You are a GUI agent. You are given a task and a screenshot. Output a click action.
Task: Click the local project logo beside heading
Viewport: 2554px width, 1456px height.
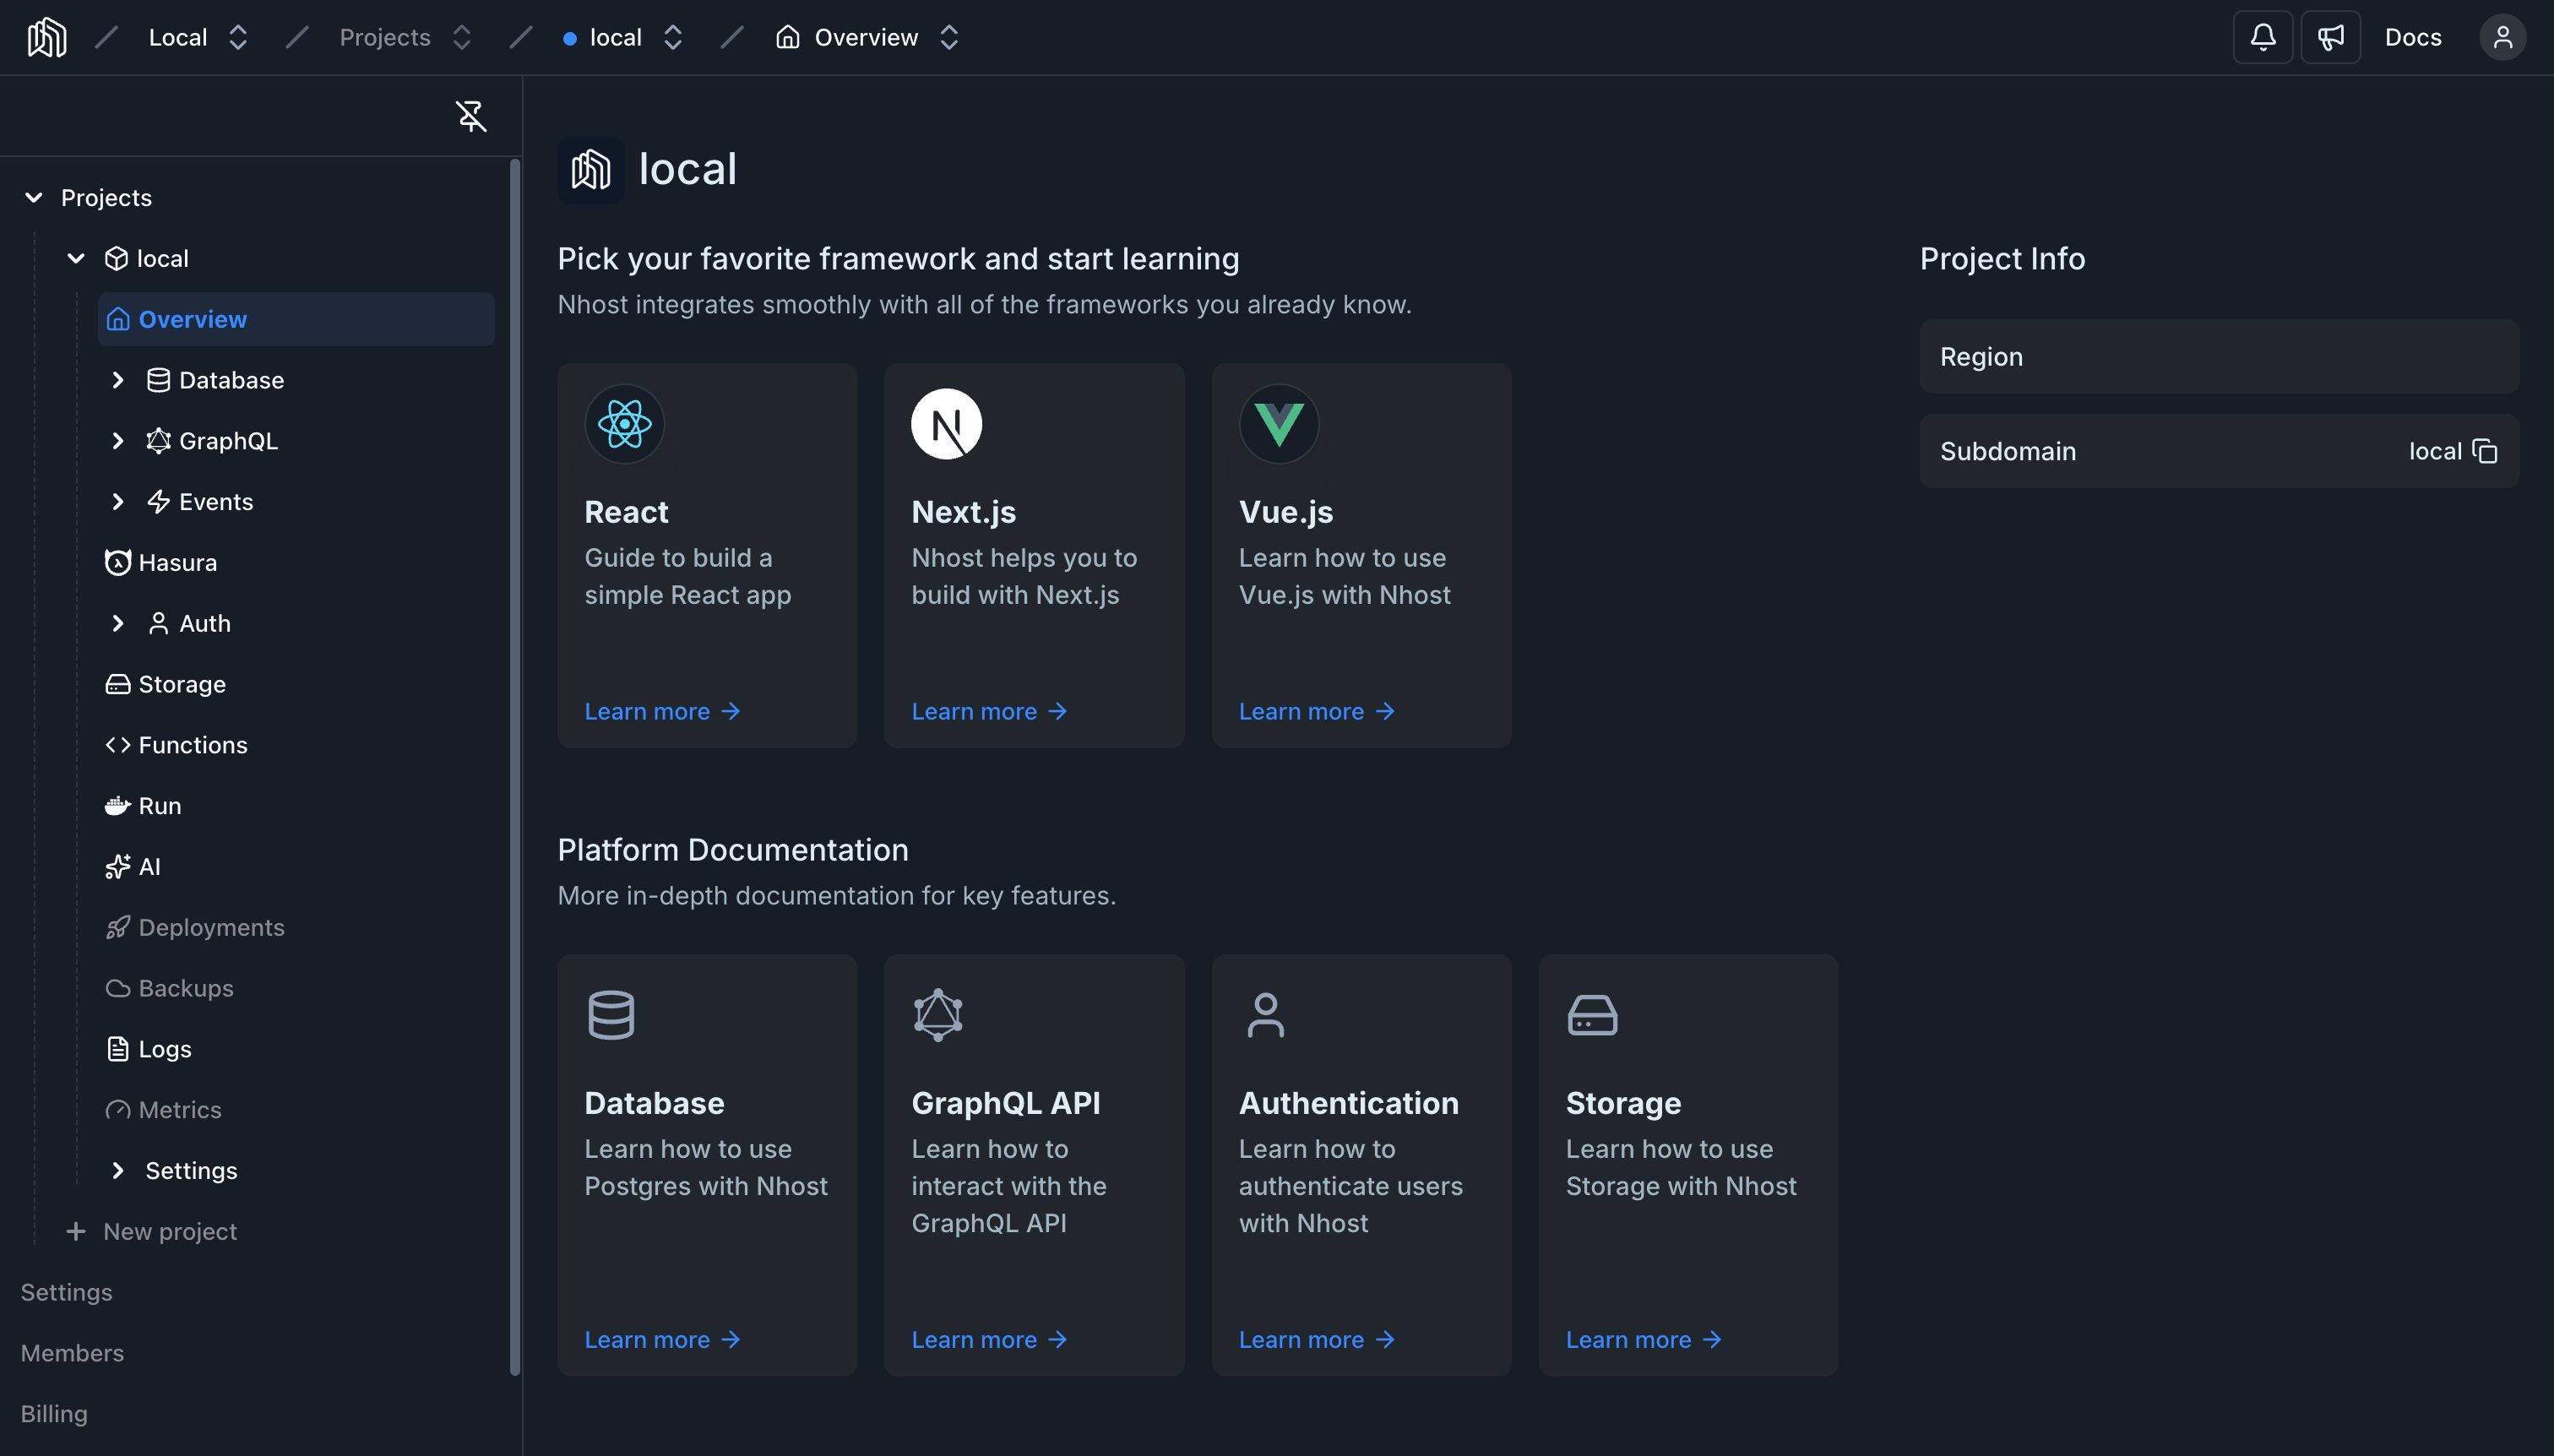click(591, 170)
